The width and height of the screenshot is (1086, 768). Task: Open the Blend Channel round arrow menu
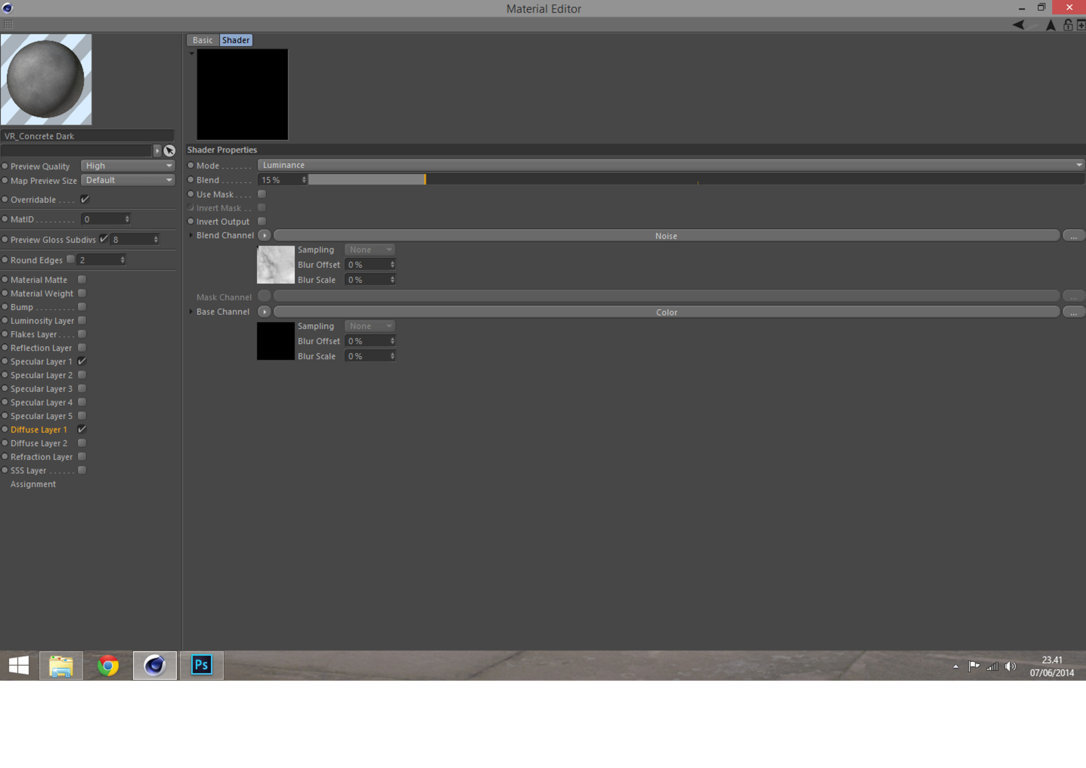pos(264,235)
